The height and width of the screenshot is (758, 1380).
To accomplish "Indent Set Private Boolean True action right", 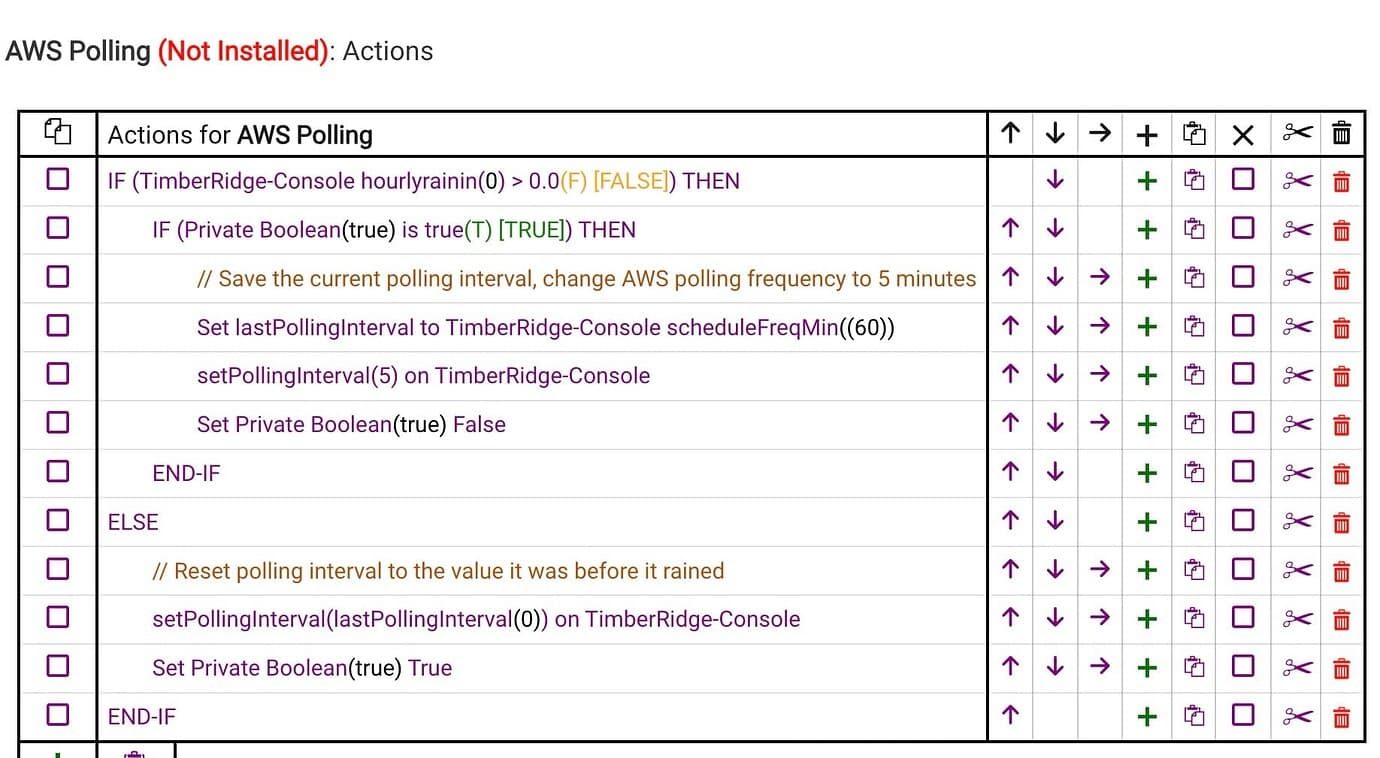I will 1100,667.
